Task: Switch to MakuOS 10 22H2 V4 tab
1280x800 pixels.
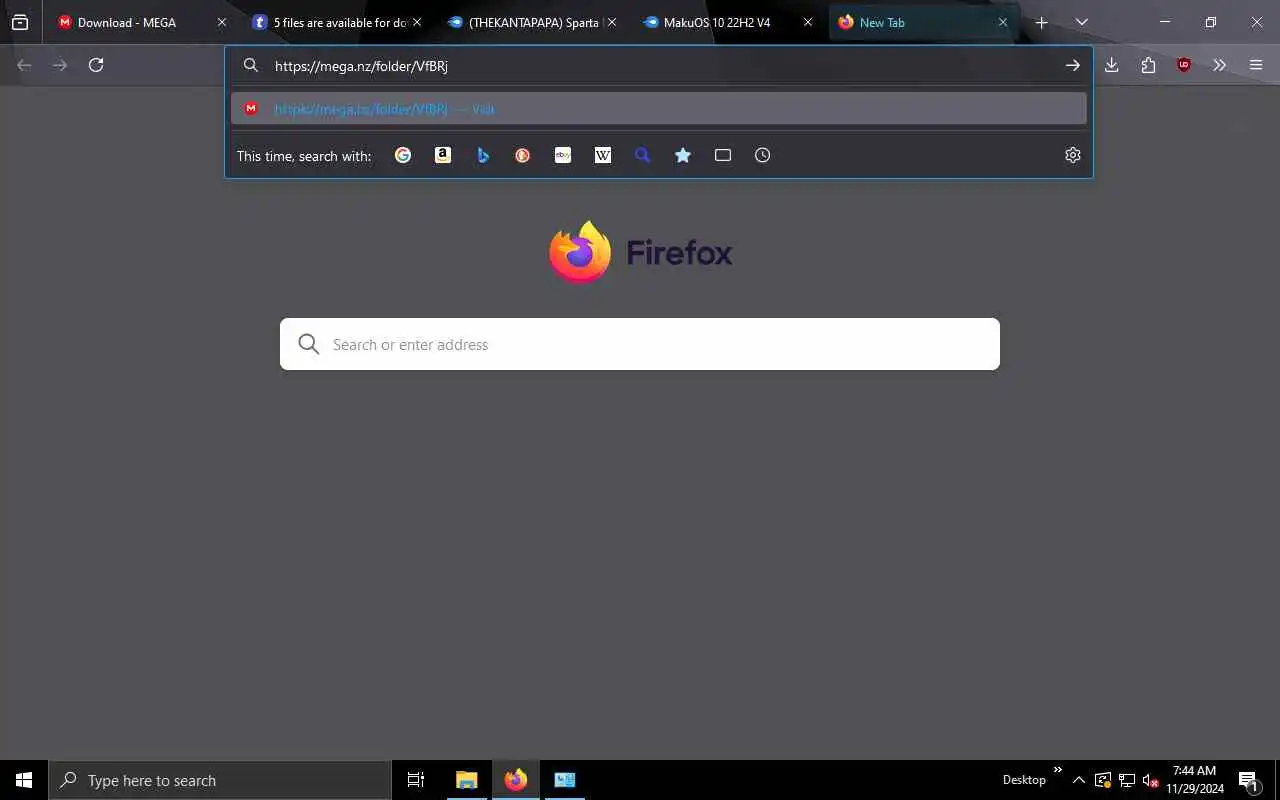Action: coord(727,22)
